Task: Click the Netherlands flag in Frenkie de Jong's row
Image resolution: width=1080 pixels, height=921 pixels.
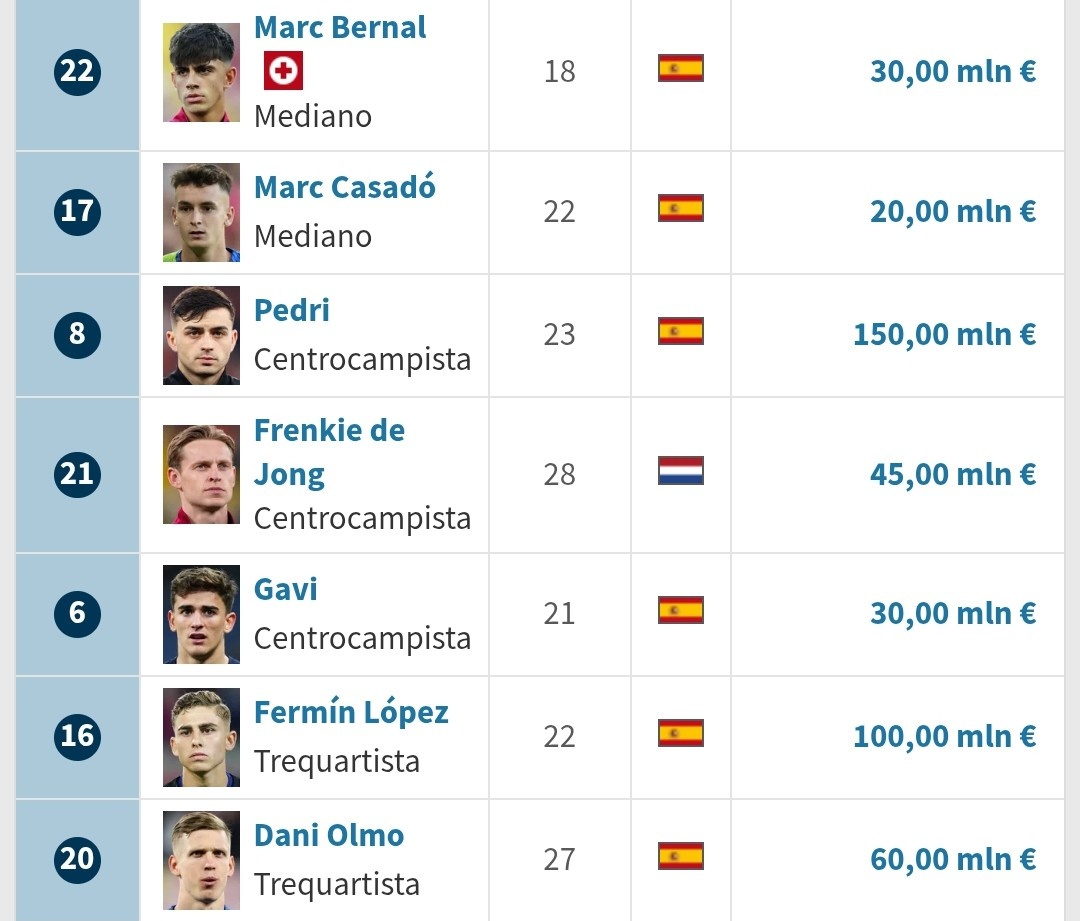Action: point(680,471)
